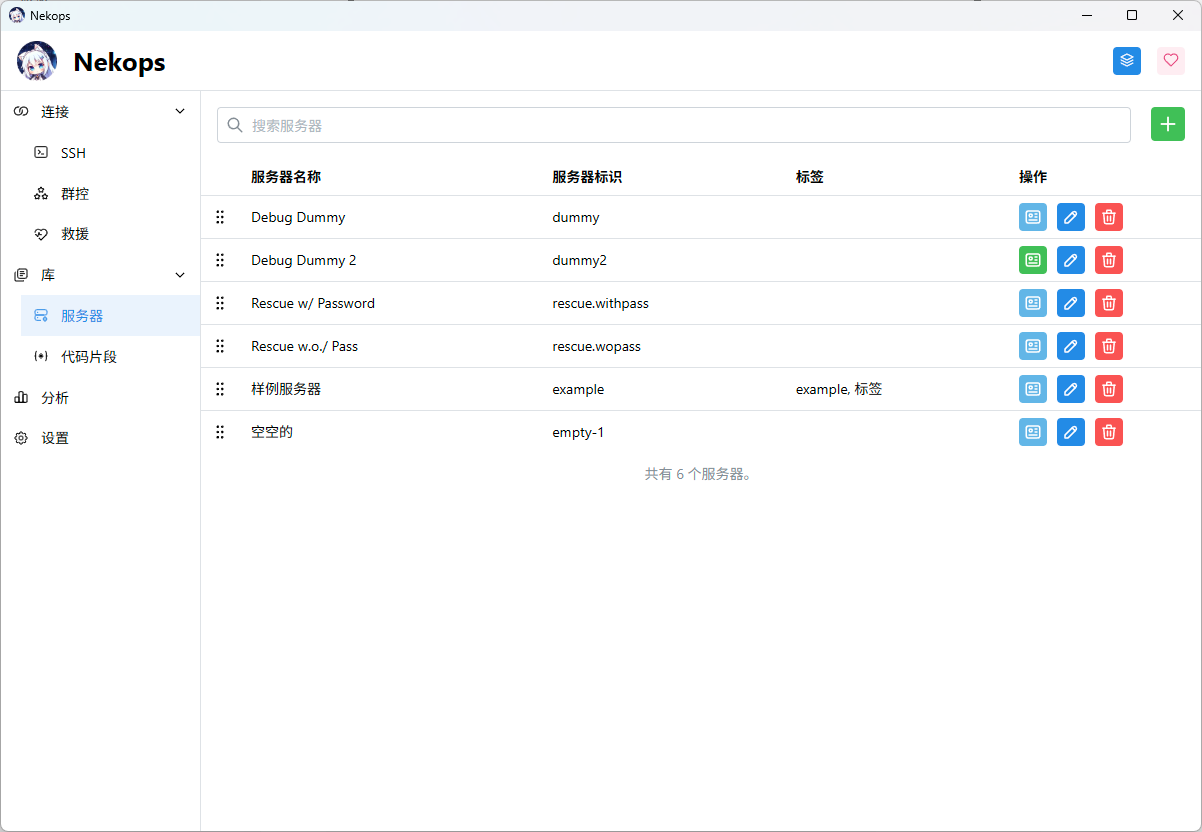Open the 分析 analysis section
This screenshot has width=1202, height=832.
pyautogui.click(x=55, y=398)
